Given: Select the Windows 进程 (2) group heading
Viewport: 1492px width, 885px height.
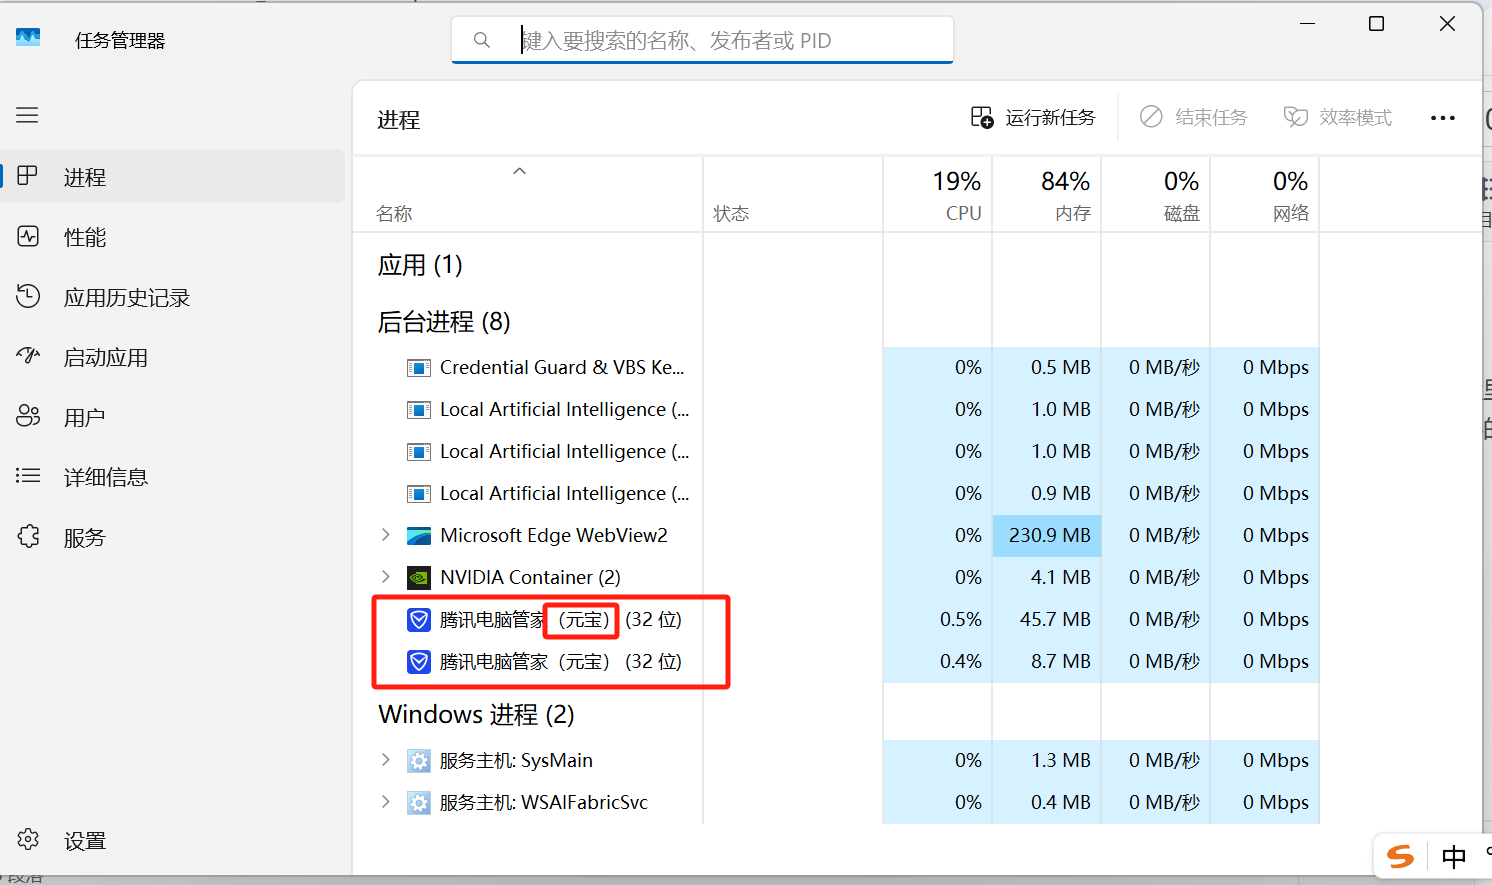Looking at the screenshot, I should (476, 715).
